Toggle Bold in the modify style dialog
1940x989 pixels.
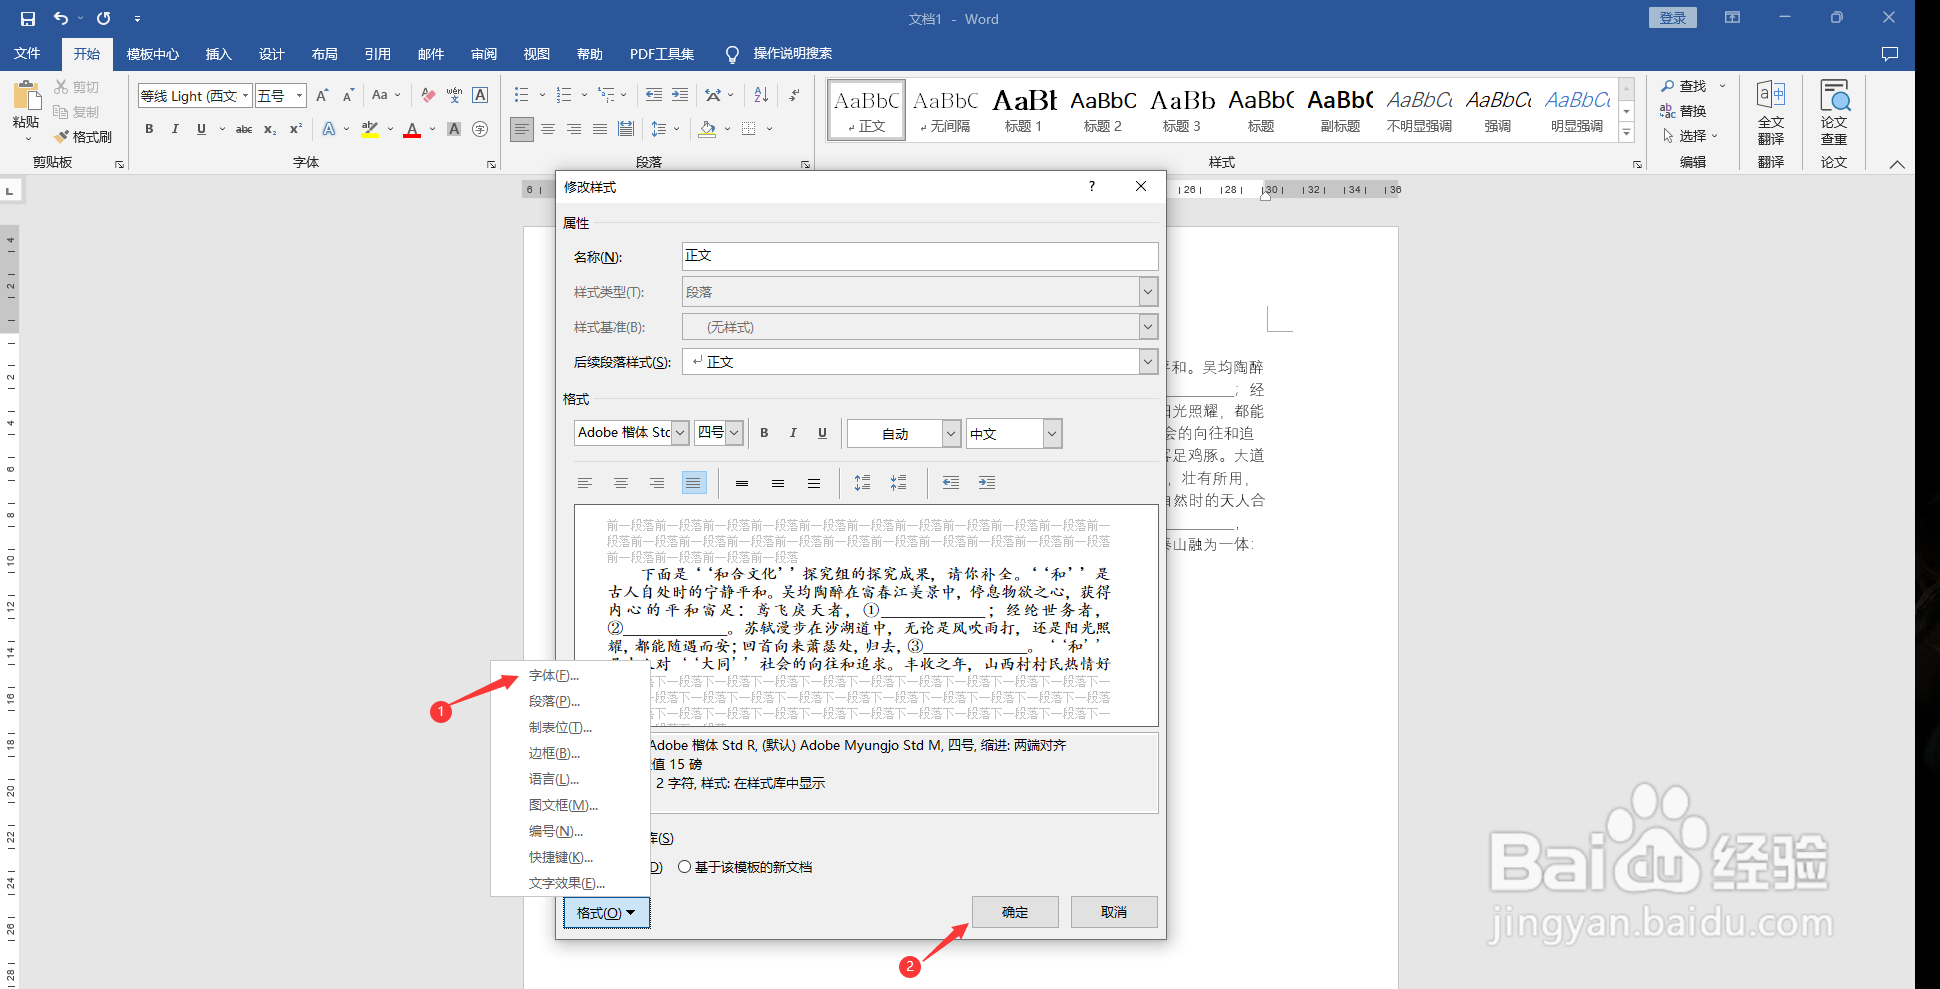click(x=764, y=433)
